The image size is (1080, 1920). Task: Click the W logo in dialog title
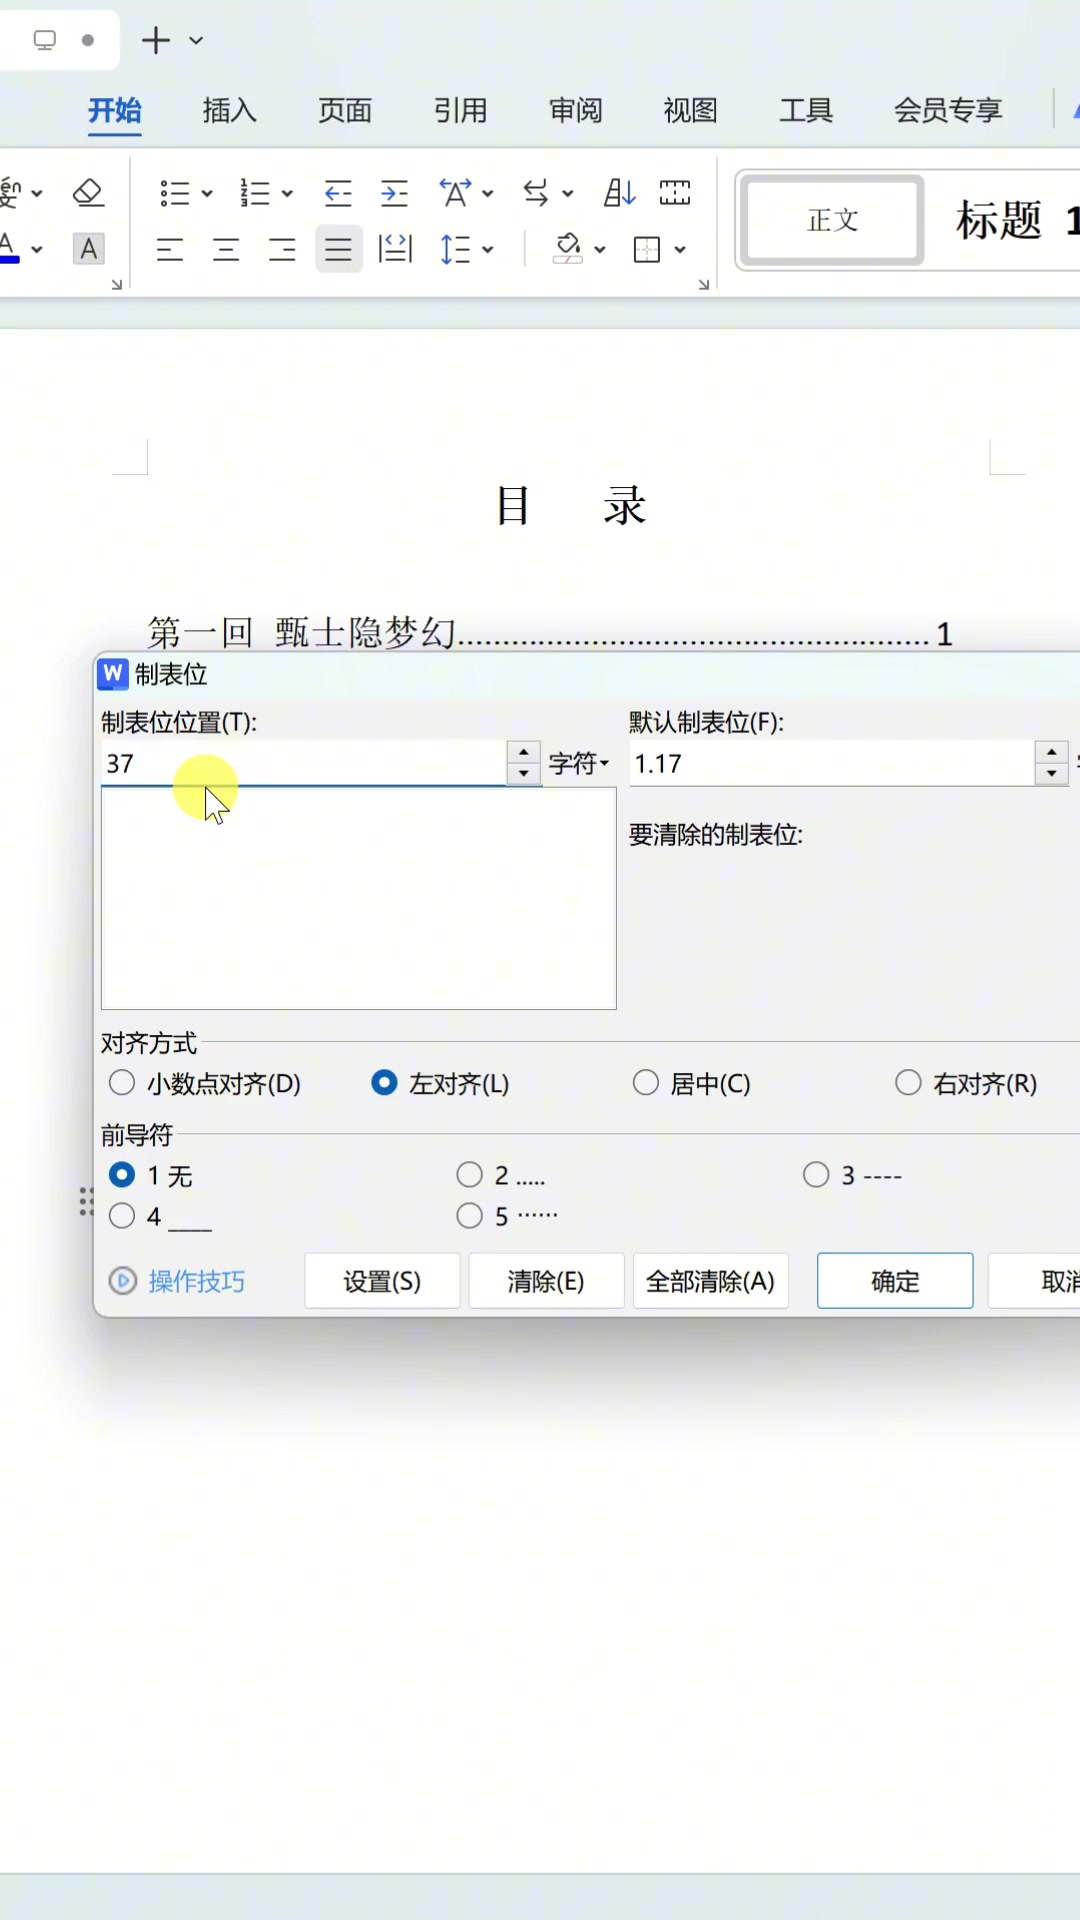pyautogui.click(x=113, y=674)
